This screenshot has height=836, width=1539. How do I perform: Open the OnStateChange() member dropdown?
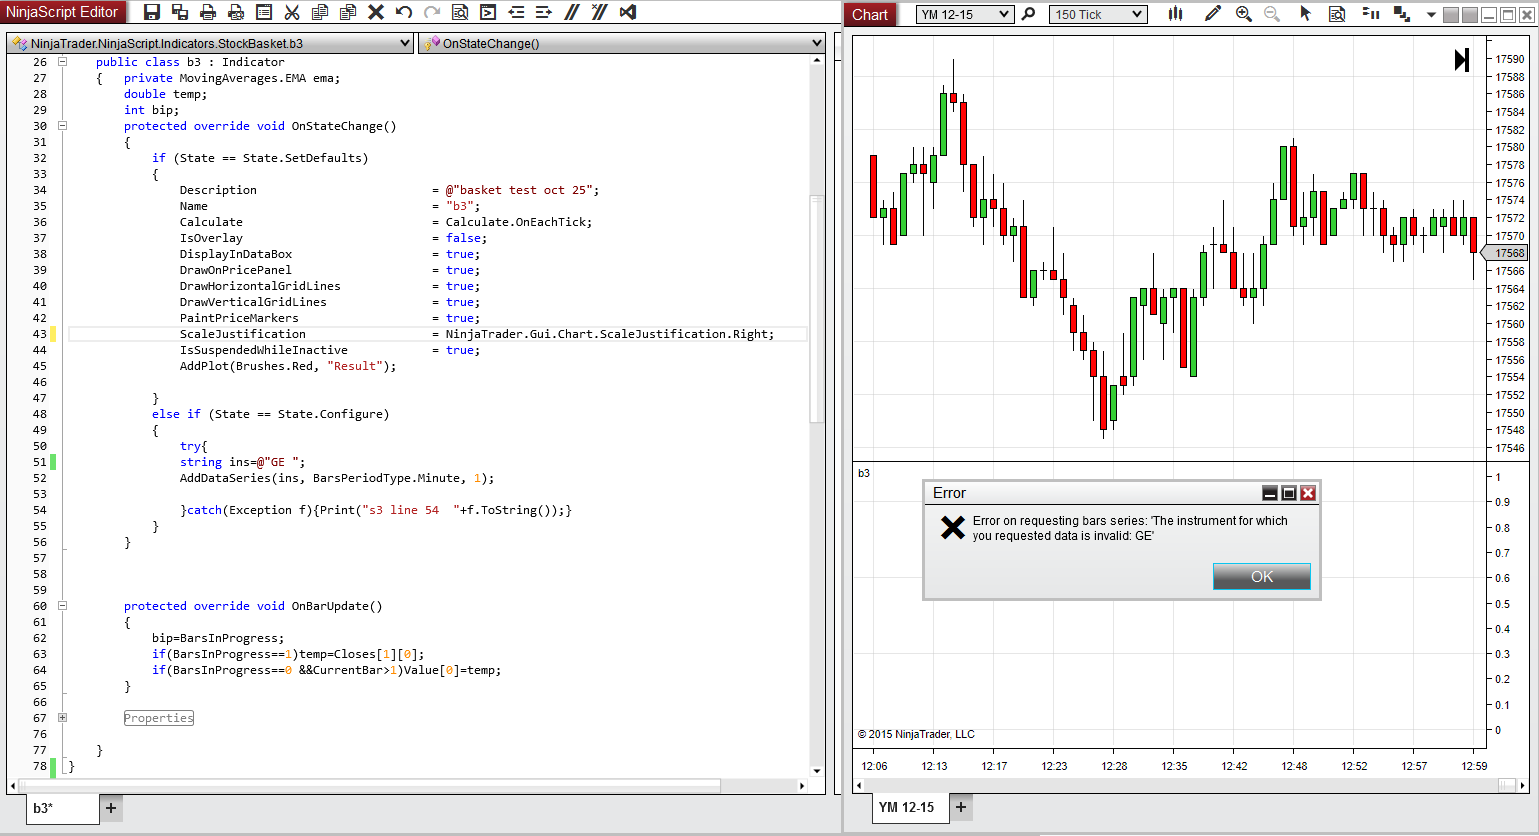click(621, 43)
